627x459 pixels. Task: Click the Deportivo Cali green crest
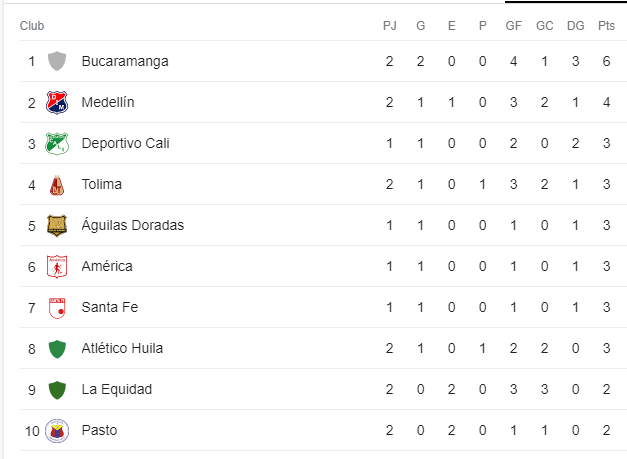[x=57, y=144]
